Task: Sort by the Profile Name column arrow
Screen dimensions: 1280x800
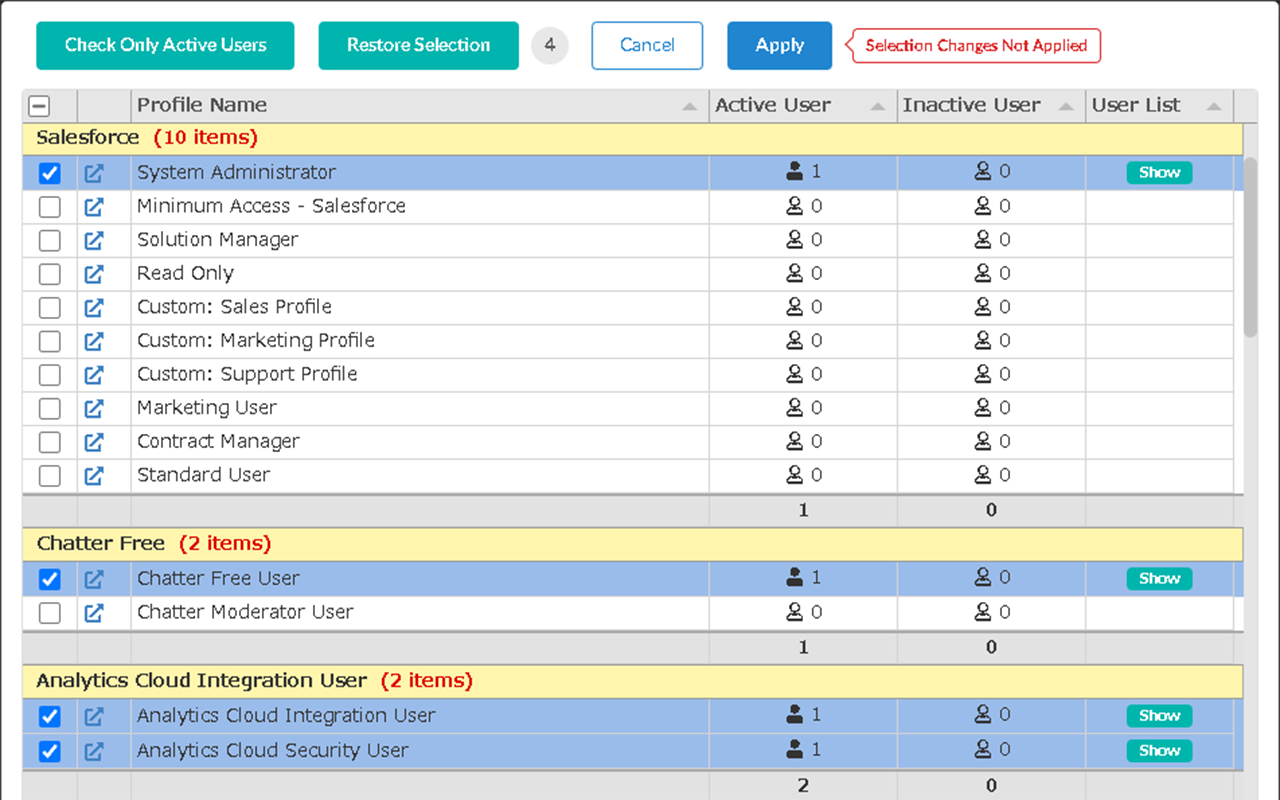Action: click(690, 106)
